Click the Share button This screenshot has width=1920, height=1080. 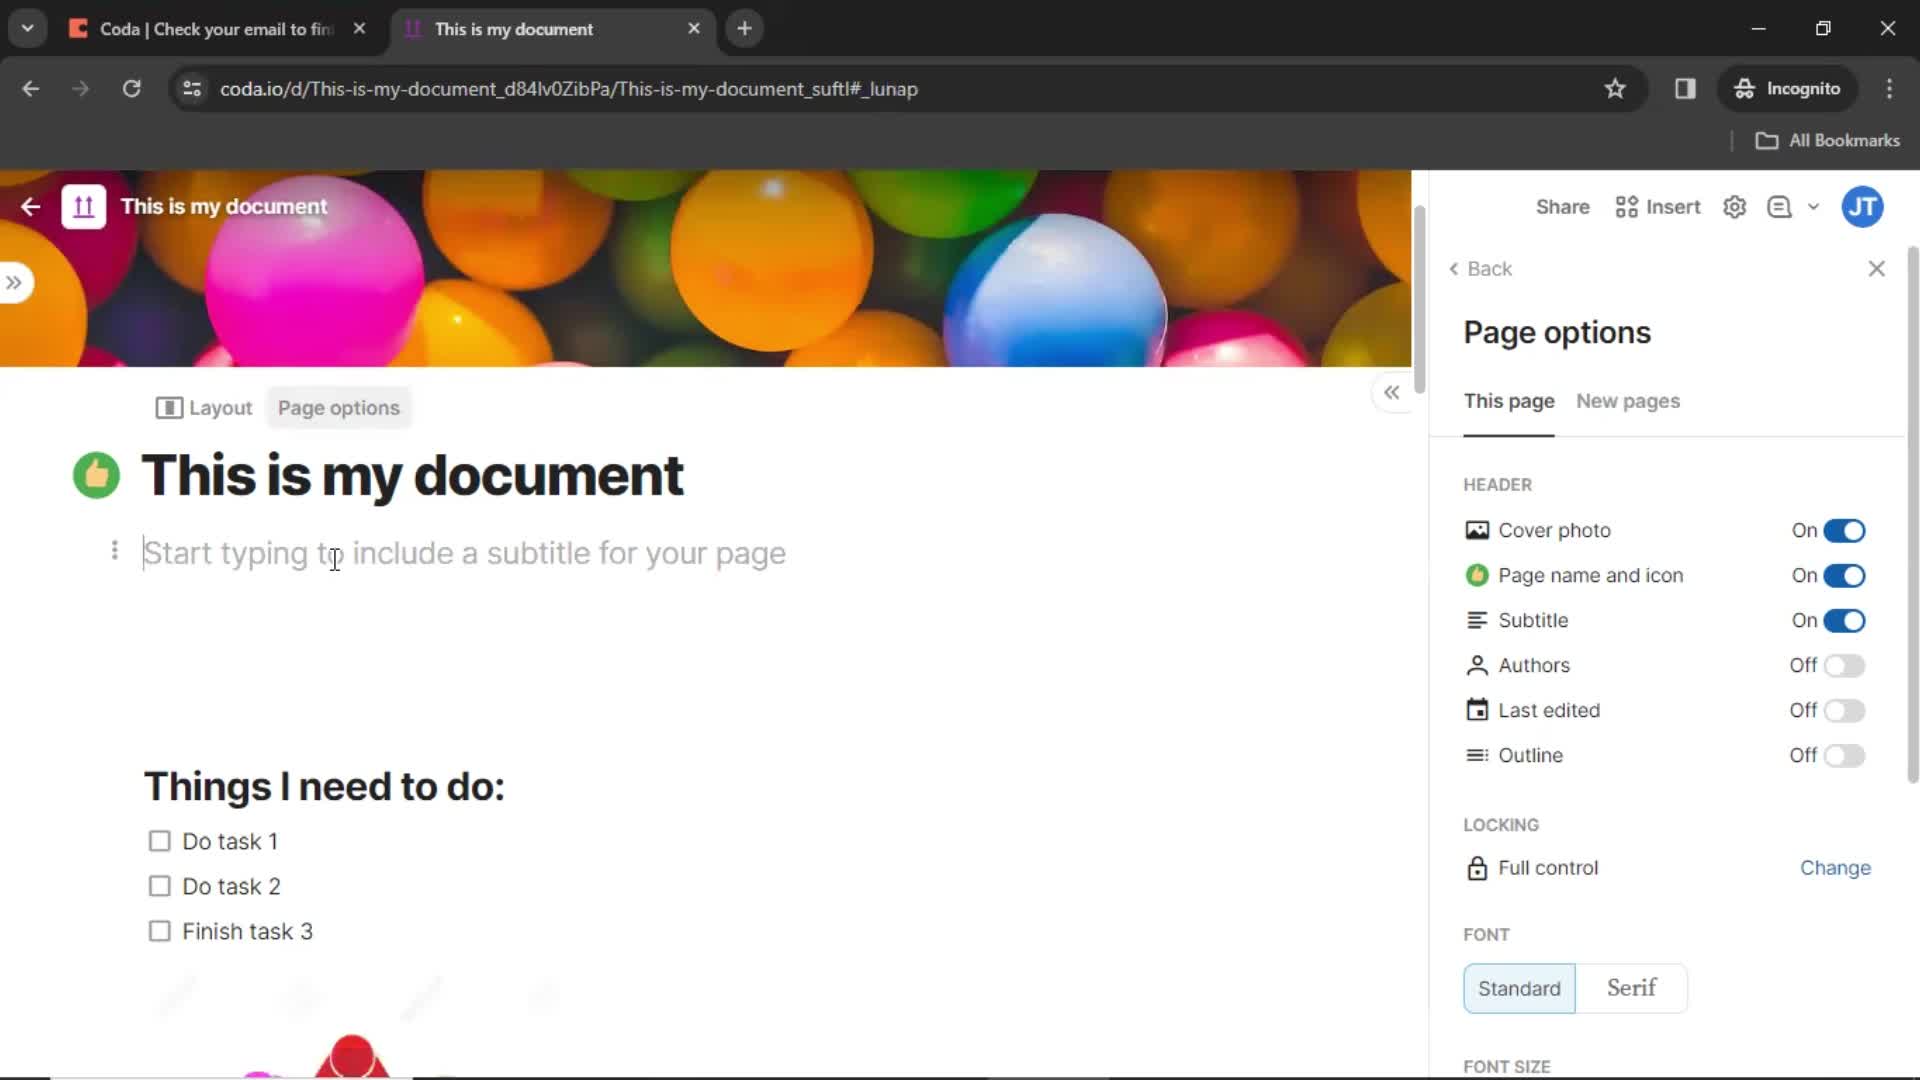[1562, 207]
